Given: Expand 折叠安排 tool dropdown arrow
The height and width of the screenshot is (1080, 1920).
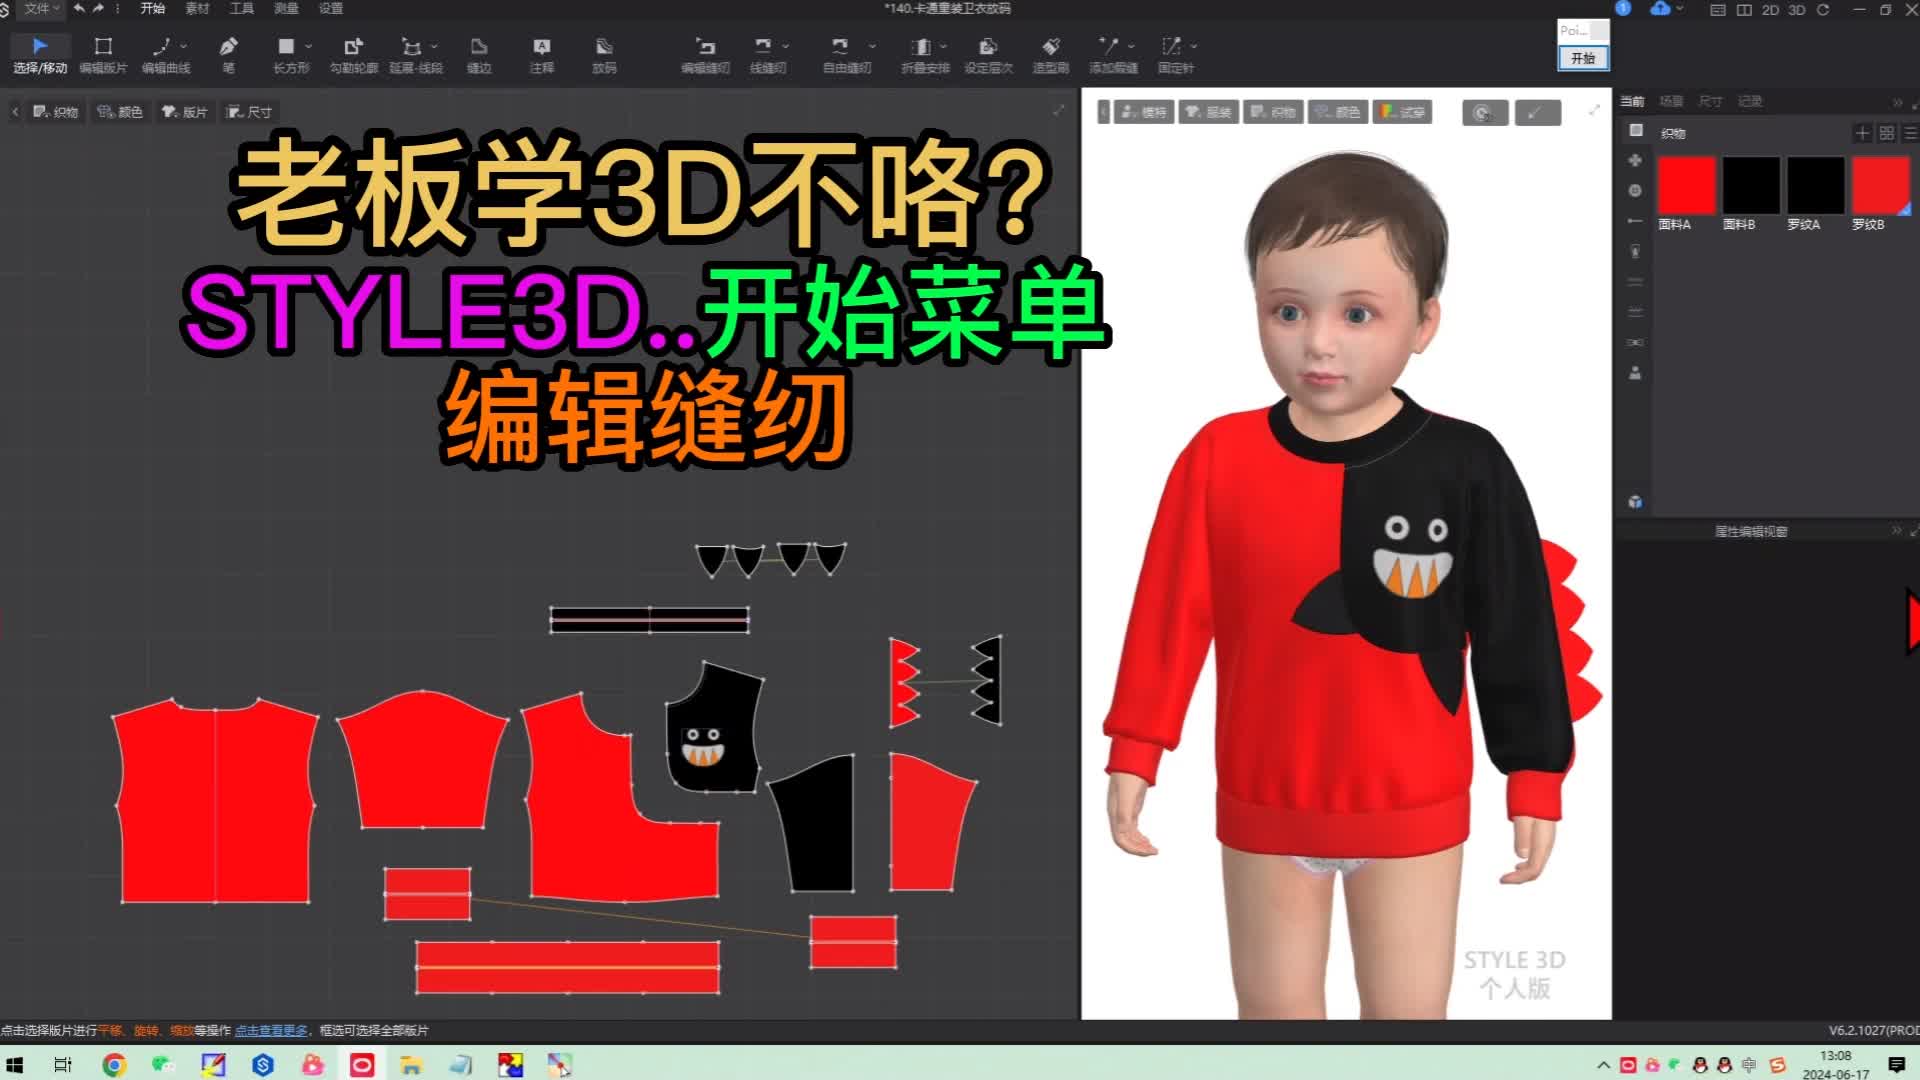Looking at the screenshot, I should (943, 46).
